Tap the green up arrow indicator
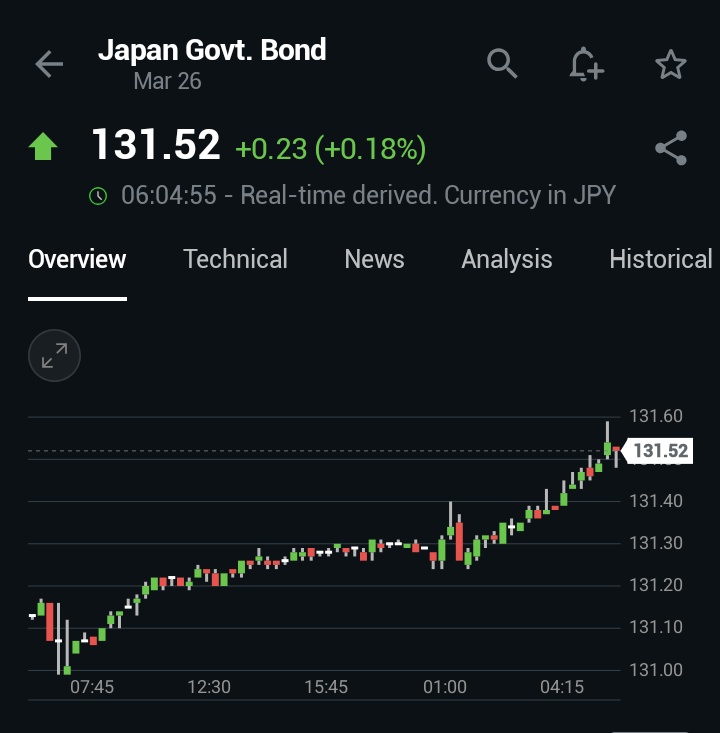 tap(43, 146)
